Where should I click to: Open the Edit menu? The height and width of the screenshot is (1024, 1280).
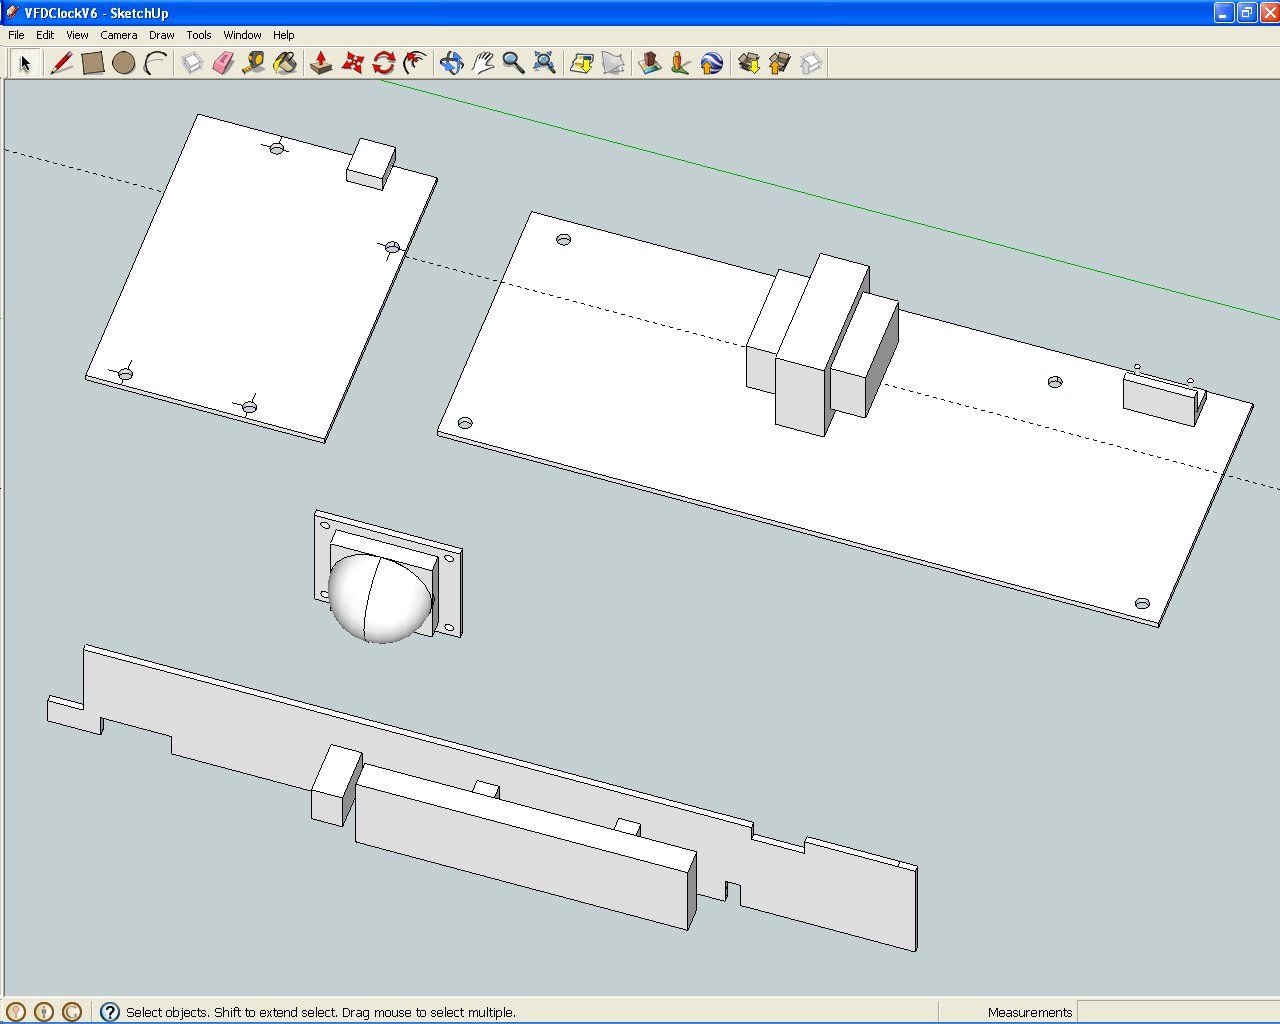click(45, 35)
